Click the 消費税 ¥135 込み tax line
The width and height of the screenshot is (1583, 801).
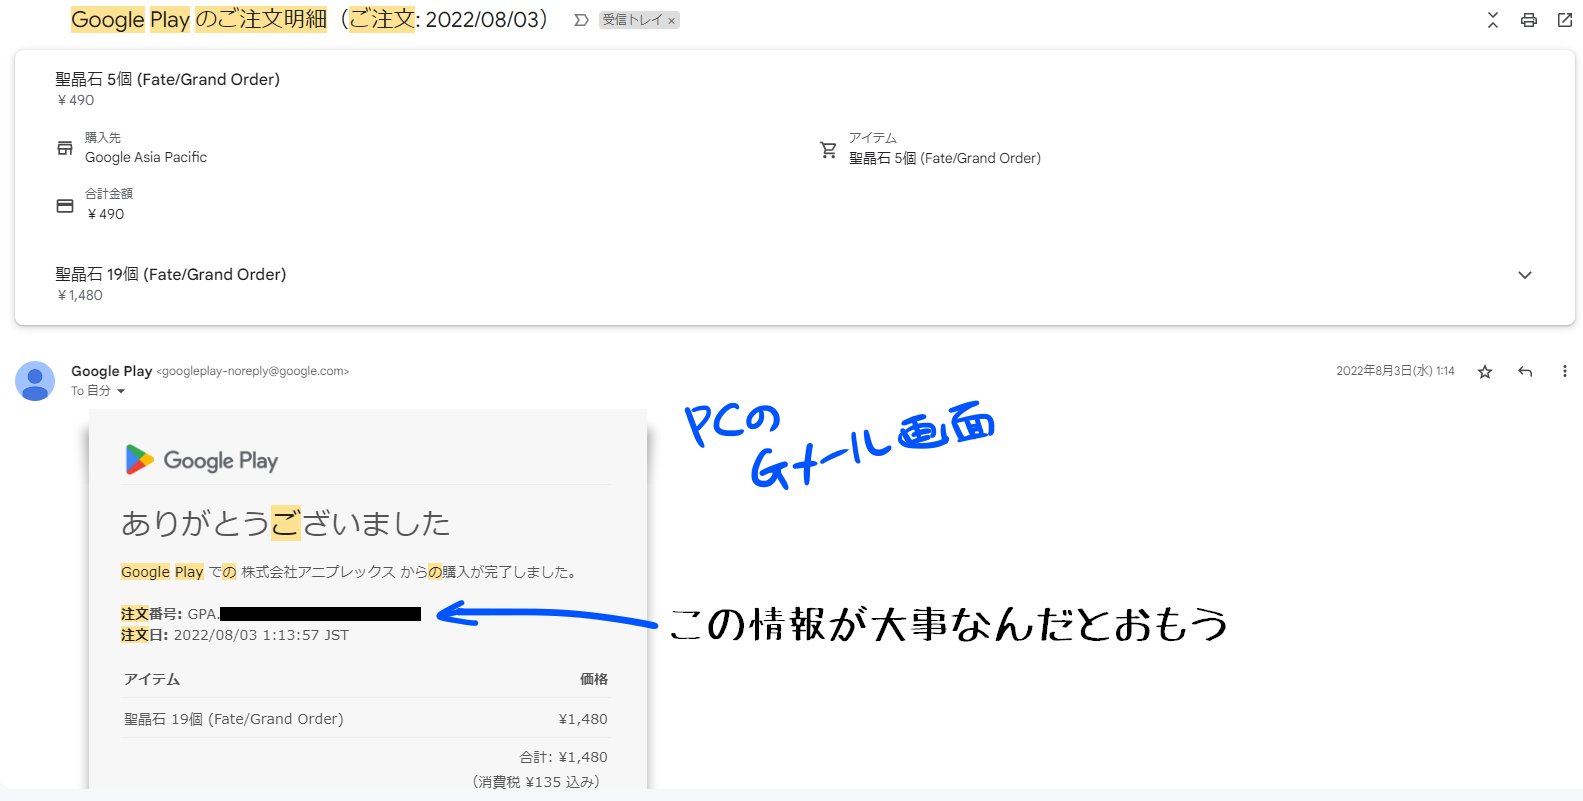pyautogui.click(x=537, y=782)
